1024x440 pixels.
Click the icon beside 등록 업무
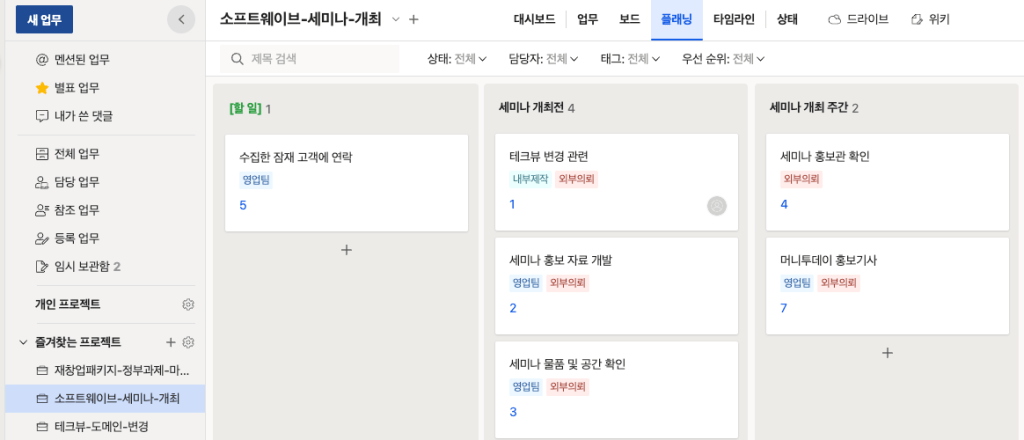pos(42,238)
